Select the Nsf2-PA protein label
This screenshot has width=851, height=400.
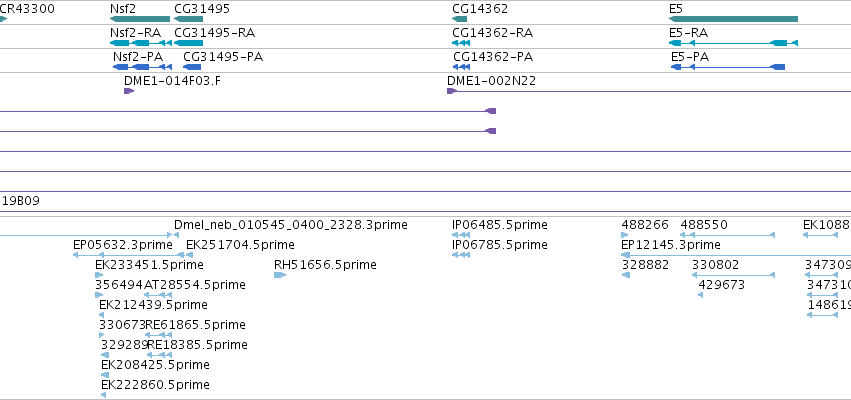click(138, 56)
